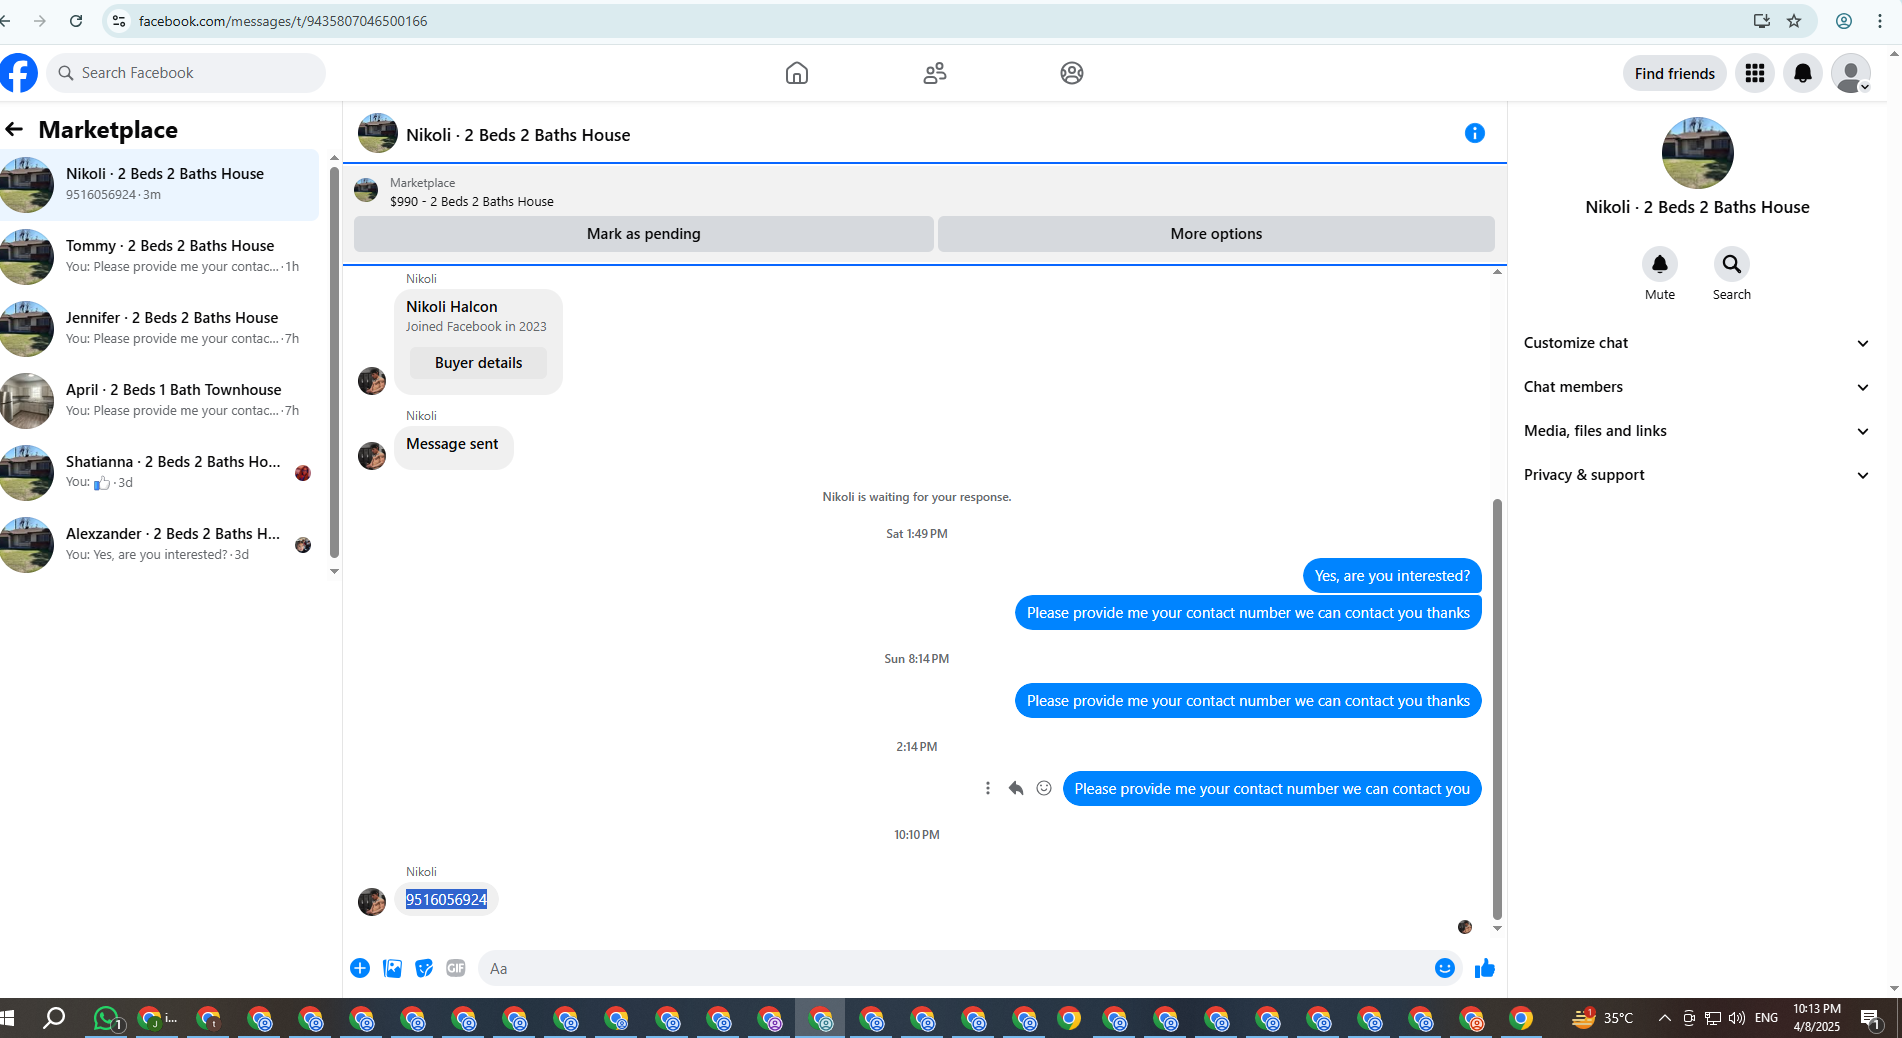Go back using the Marketplace back arrow
Screen dimensions: 1902x1038
[x=14, y=129]
